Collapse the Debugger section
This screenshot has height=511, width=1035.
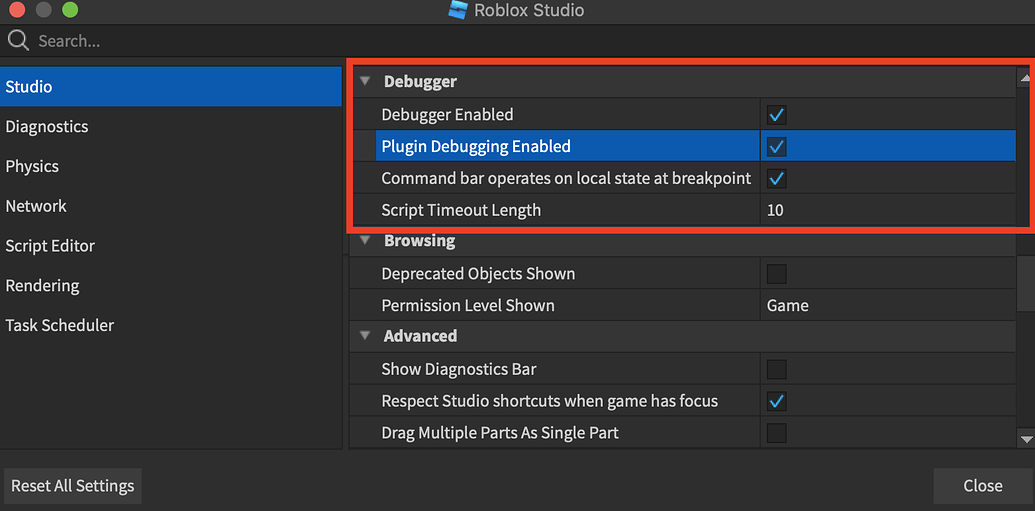[x=365, y=82]
